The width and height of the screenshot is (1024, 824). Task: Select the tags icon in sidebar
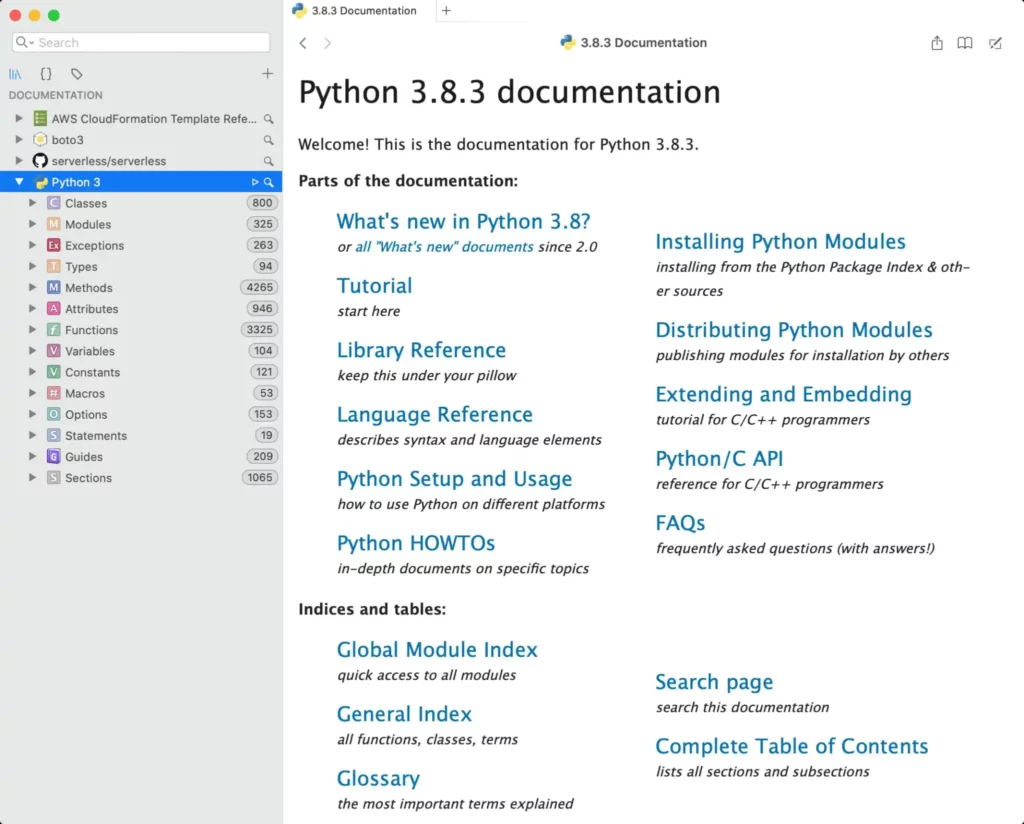[77, 74]
